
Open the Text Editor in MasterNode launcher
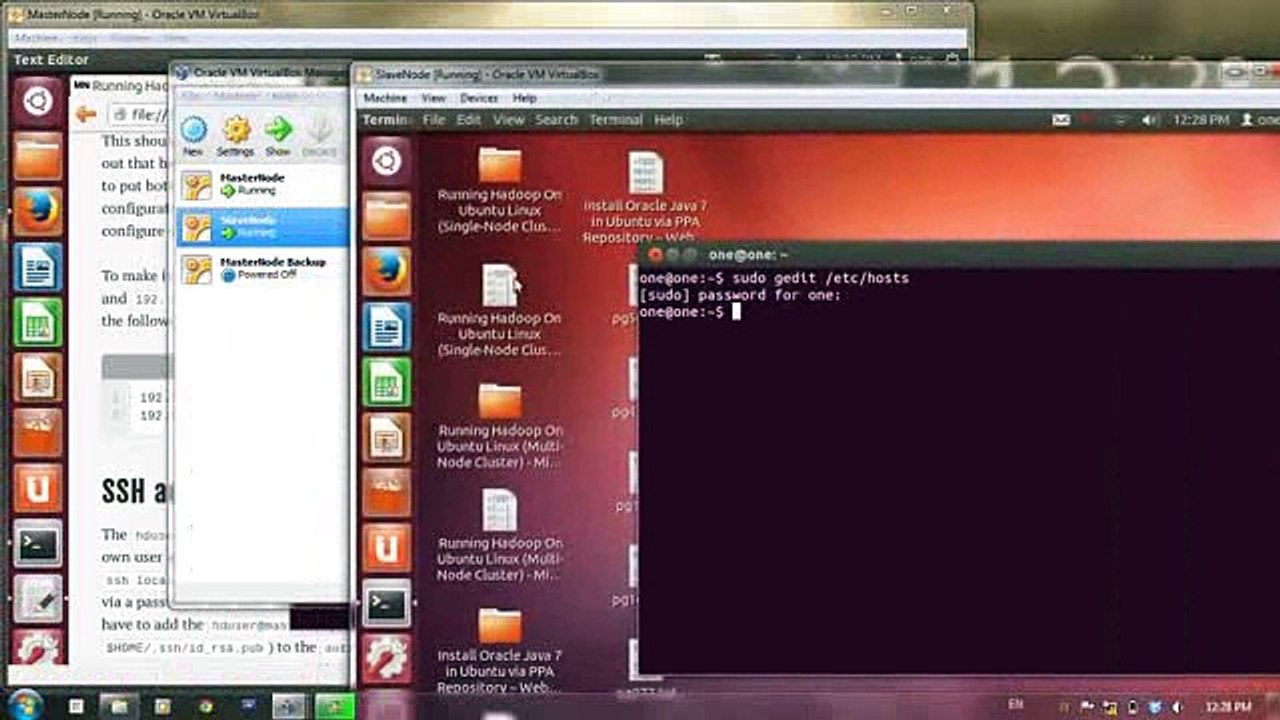(x=38, y=599)
